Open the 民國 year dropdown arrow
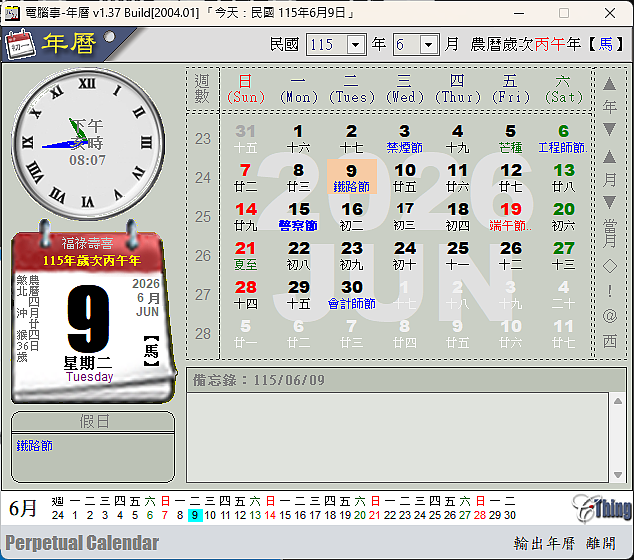 pos(356,44)
